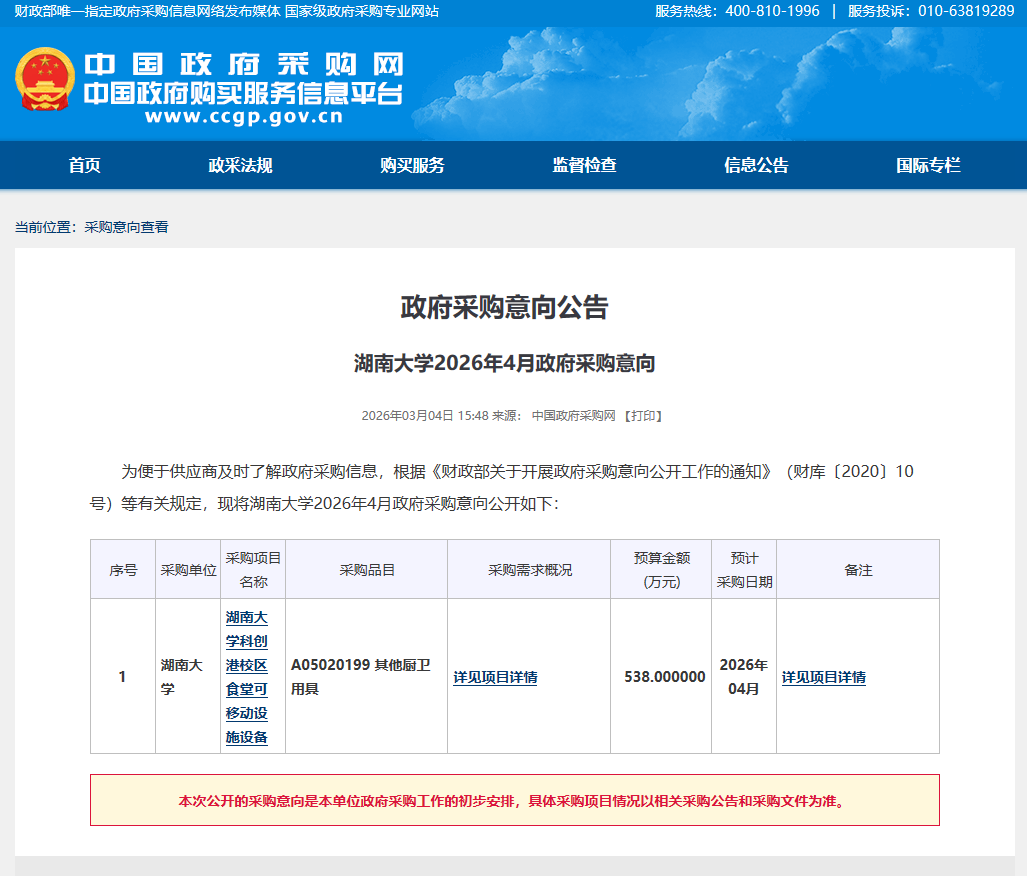The height and width of the screenshot is (876, 1027).
Task: Click the 序号 column header
Action: (123, 570)
